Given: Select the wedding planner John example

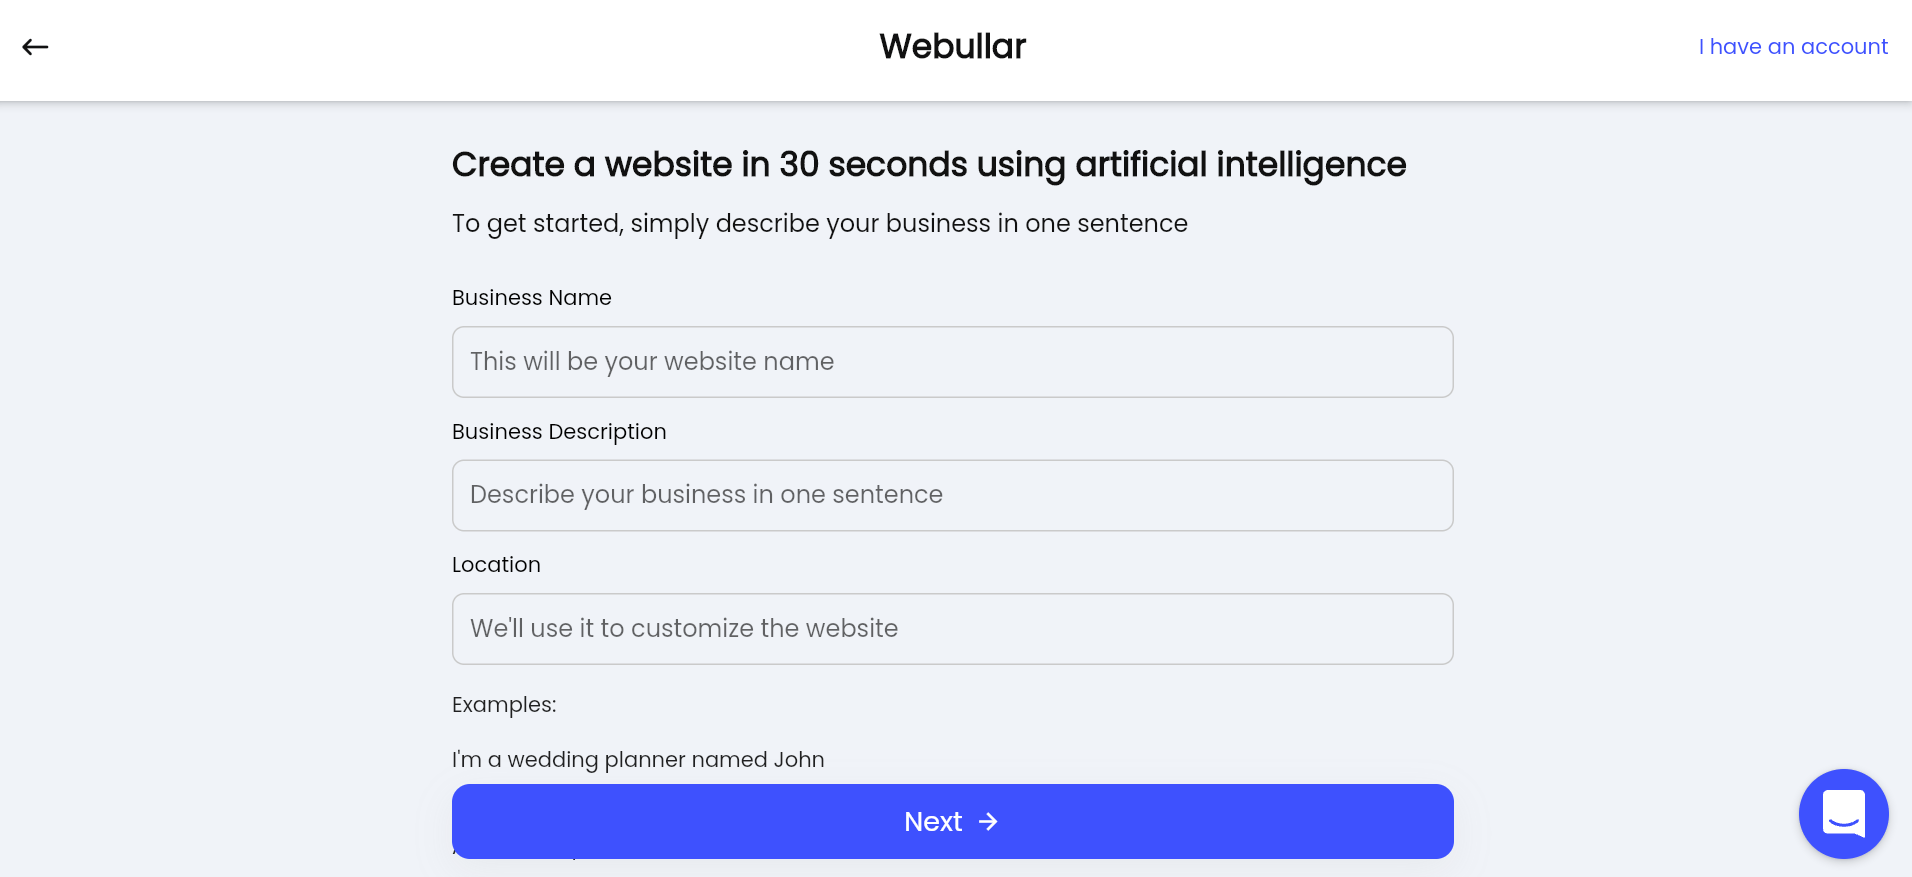Looking at the screenshot, I should (638, 759).
